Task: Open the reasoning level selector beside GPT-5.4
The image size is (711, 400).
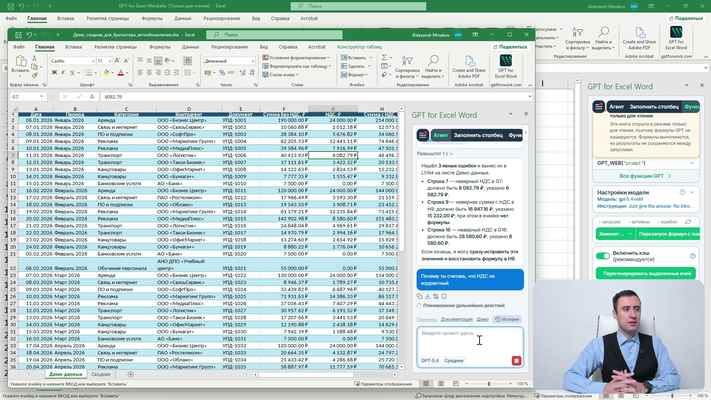Action: [x=453, y=361]
